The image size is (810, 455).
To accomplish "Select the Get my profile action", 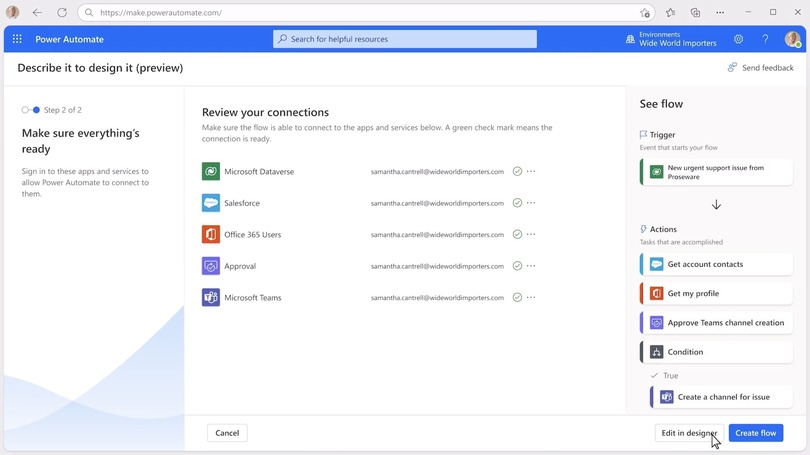I will tap(716, 293).
